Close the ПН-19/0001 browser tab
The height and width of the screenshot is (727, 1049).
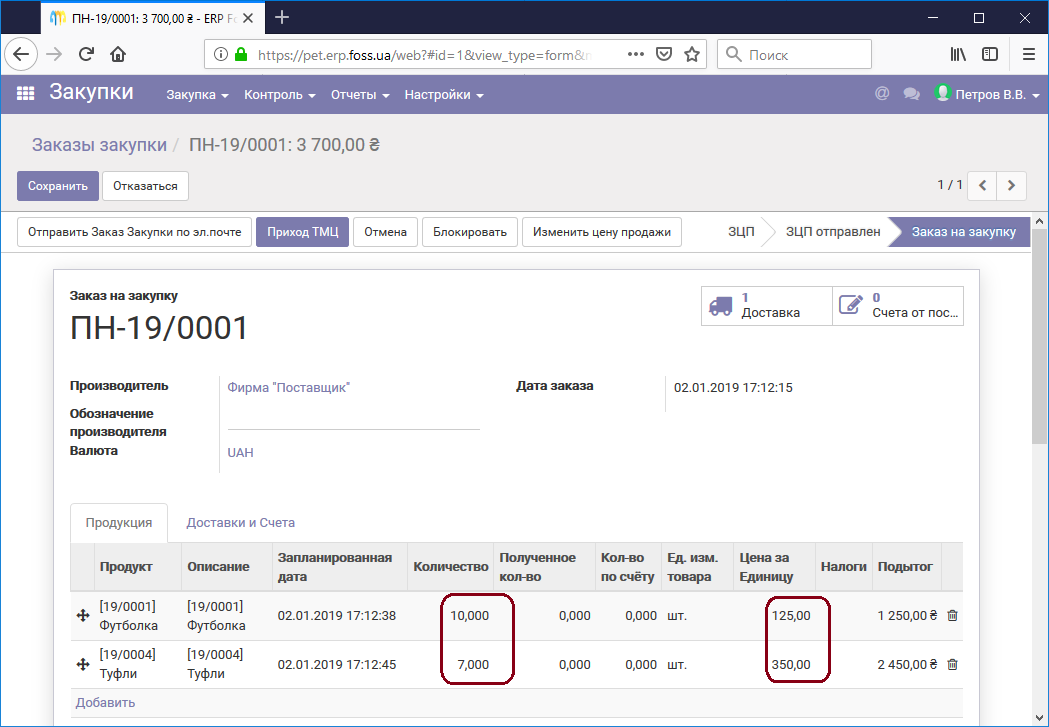(248, 18)
